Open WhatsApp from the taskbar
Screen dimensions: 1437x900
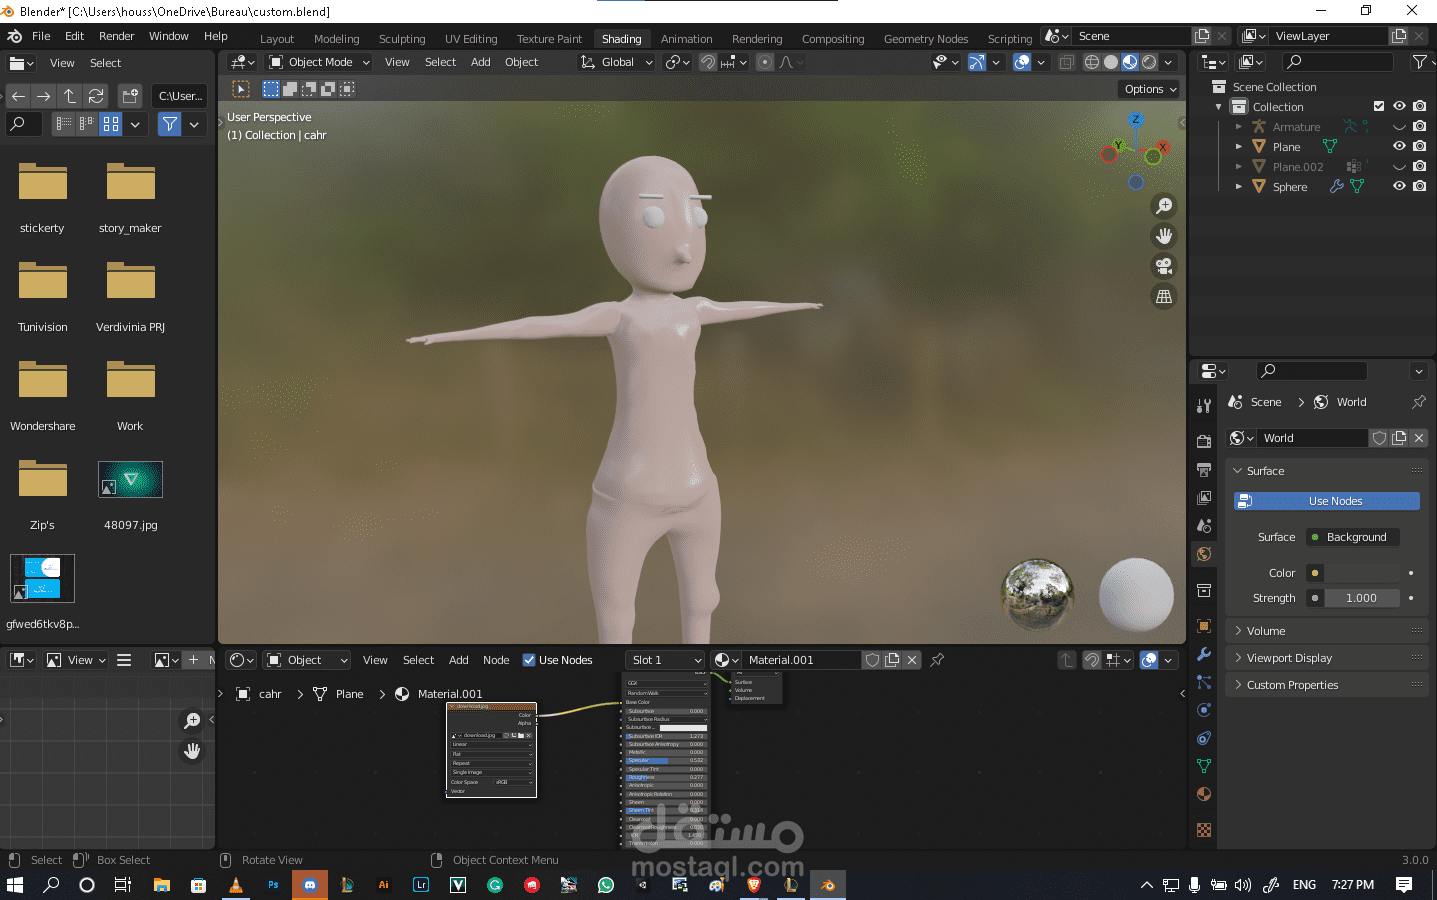pyautogui.click(x=606, y=885)
